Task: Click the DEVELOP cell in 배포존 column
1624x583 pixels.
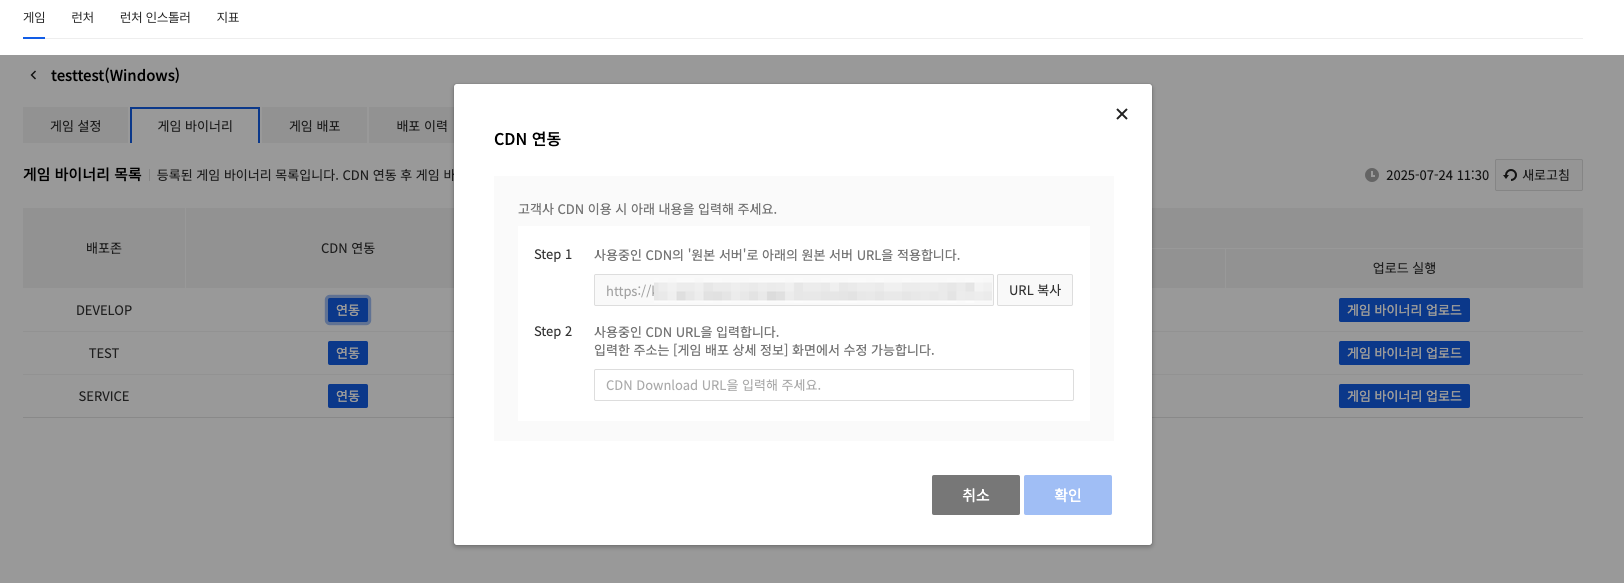Action: click(104, 310)
